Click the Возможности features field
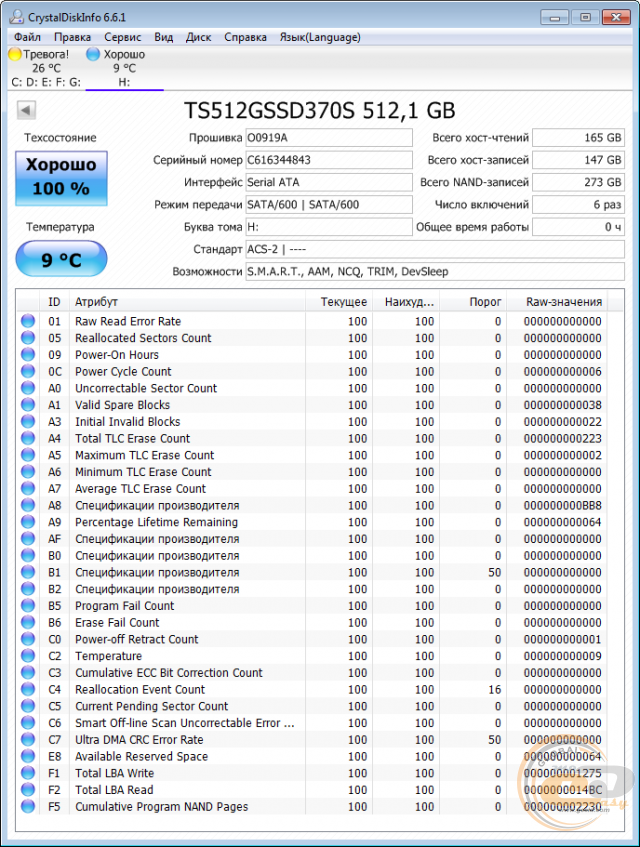The height and width of the screenshot is (847, 640). pos(435,272)
